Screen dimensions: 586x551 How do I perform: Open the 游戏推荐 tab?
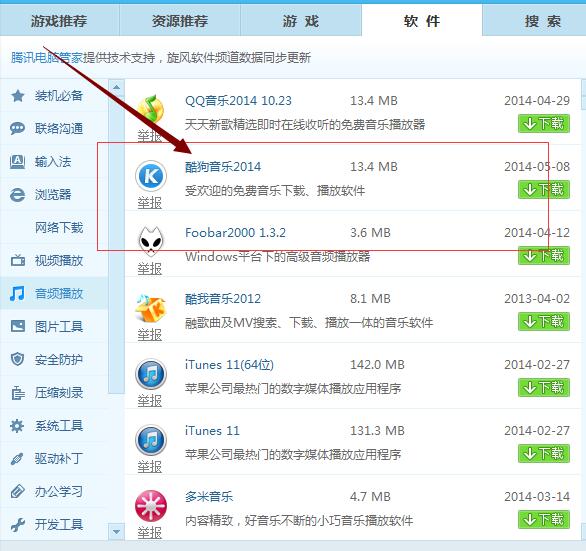(59, 21)
